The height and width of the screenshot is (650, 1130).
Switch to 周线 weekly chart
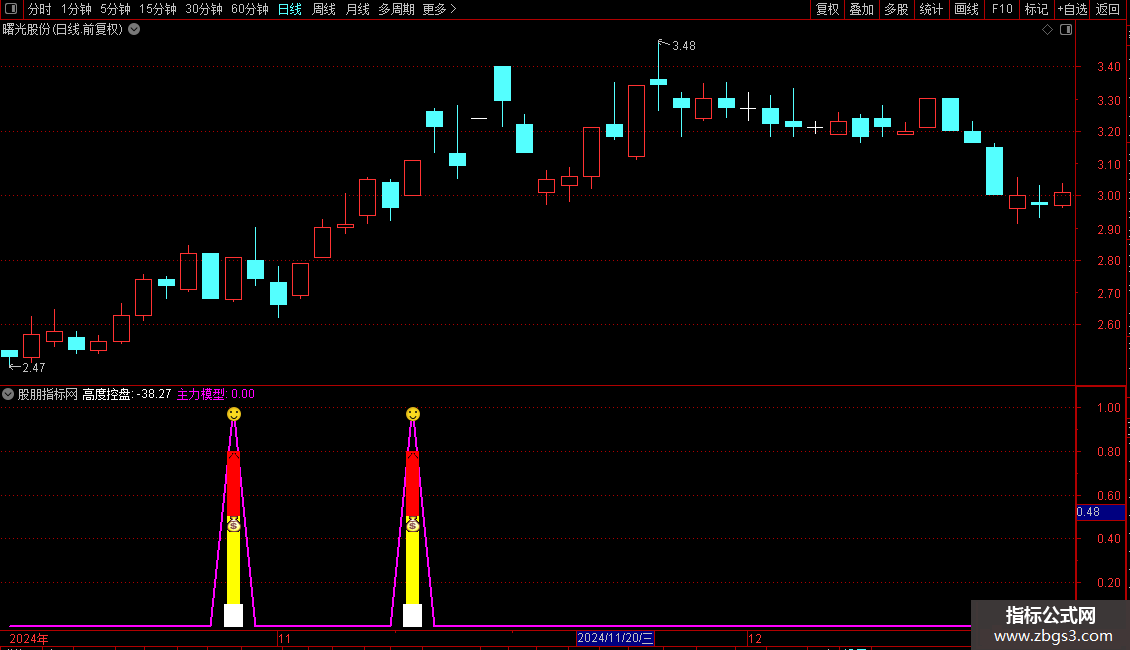click(x=324, y=9)
